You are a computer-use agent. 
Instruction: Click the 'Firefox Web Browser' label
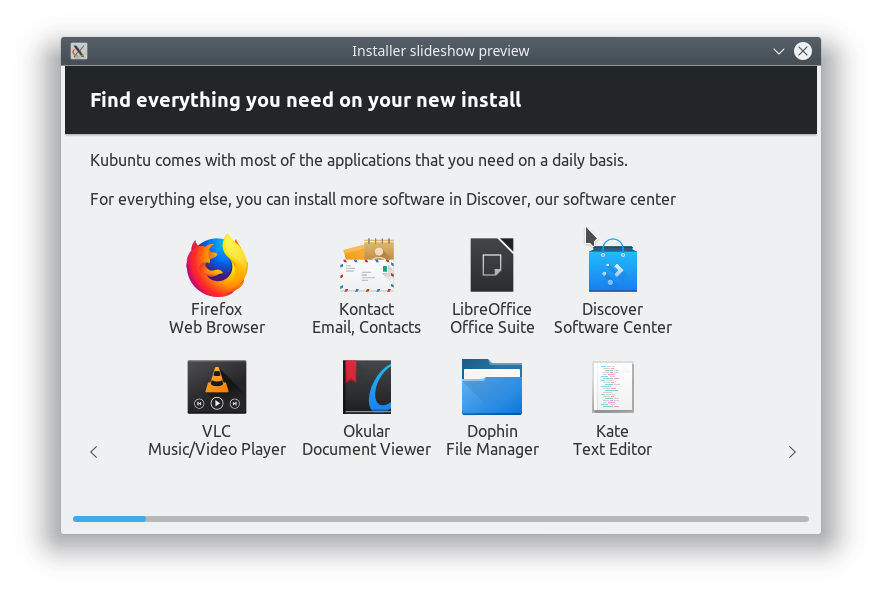(x=217, y=318)
